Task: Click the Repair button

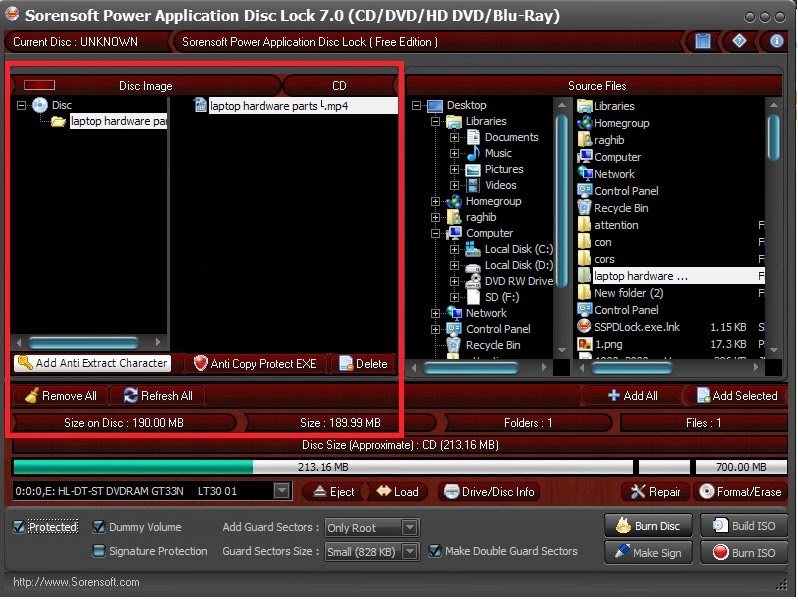Action: tap(655, 492)
